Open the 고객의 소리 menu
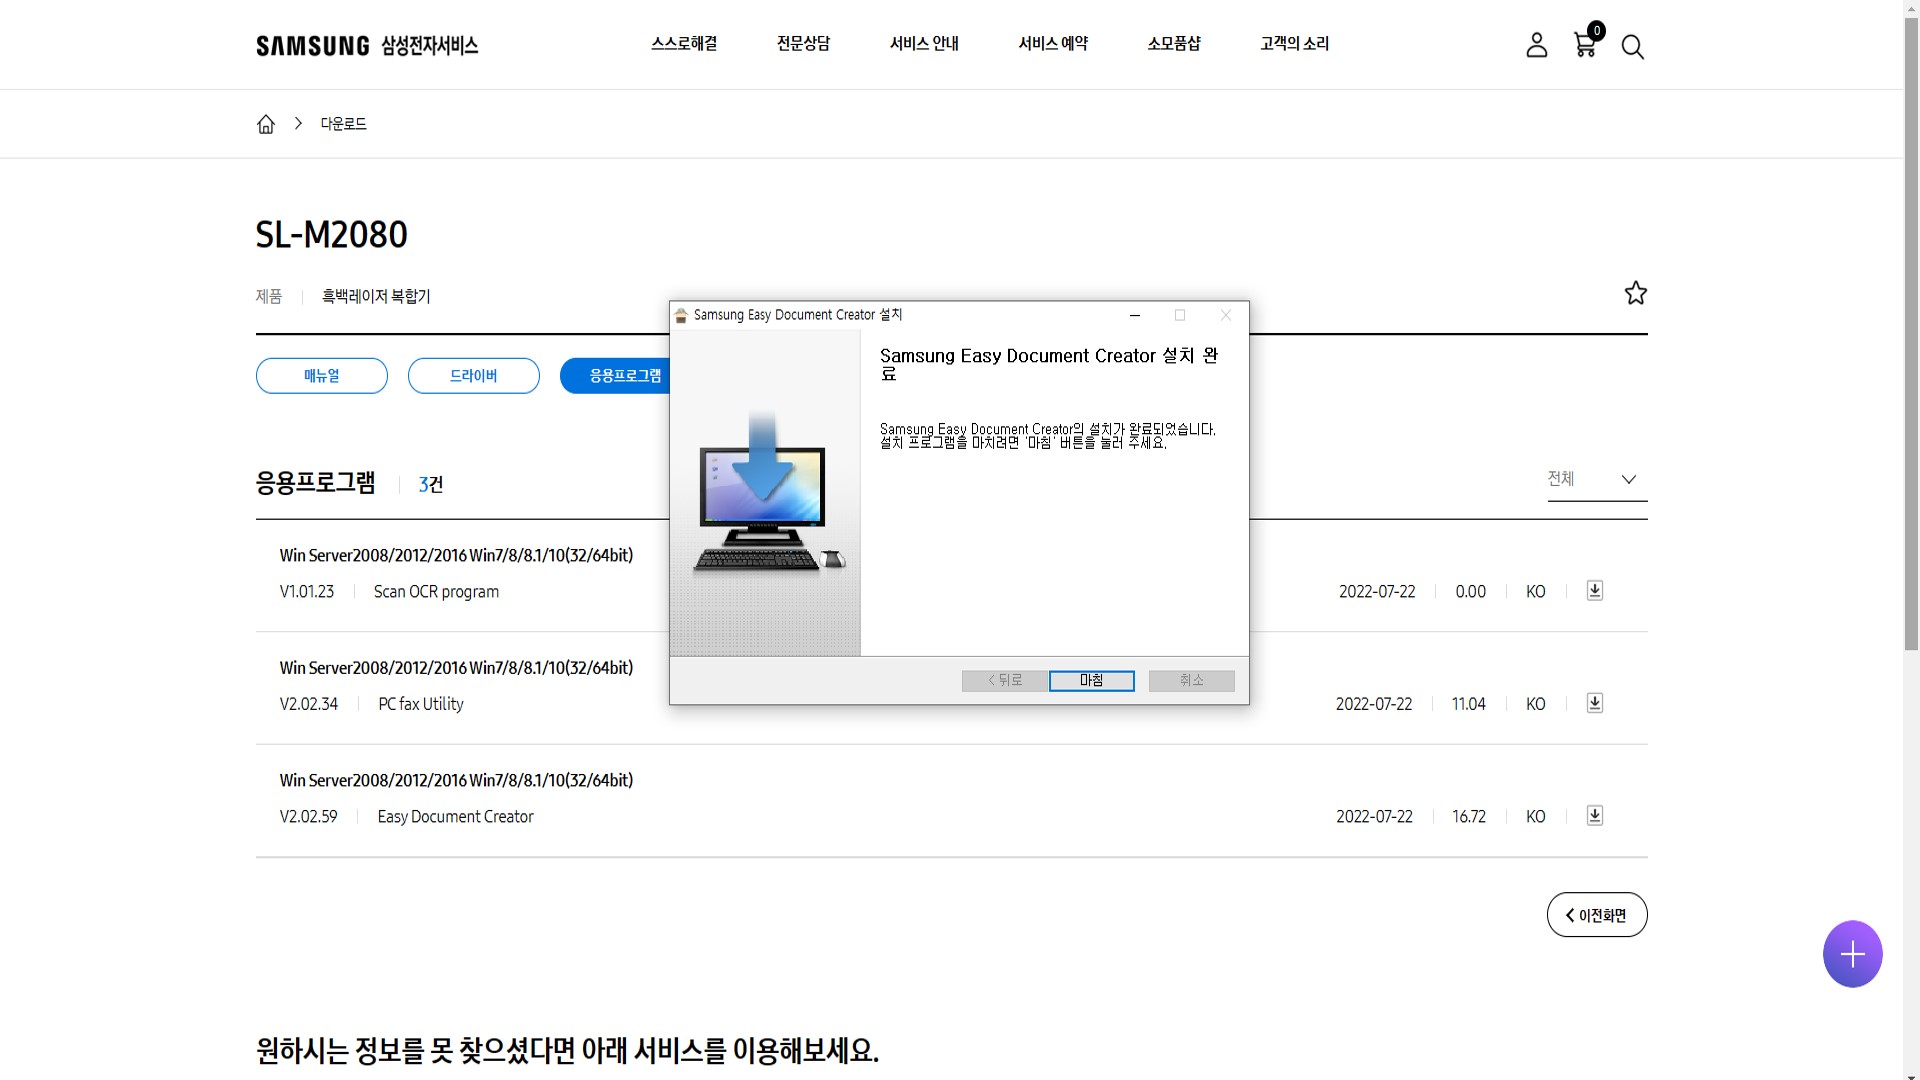 1294,44
